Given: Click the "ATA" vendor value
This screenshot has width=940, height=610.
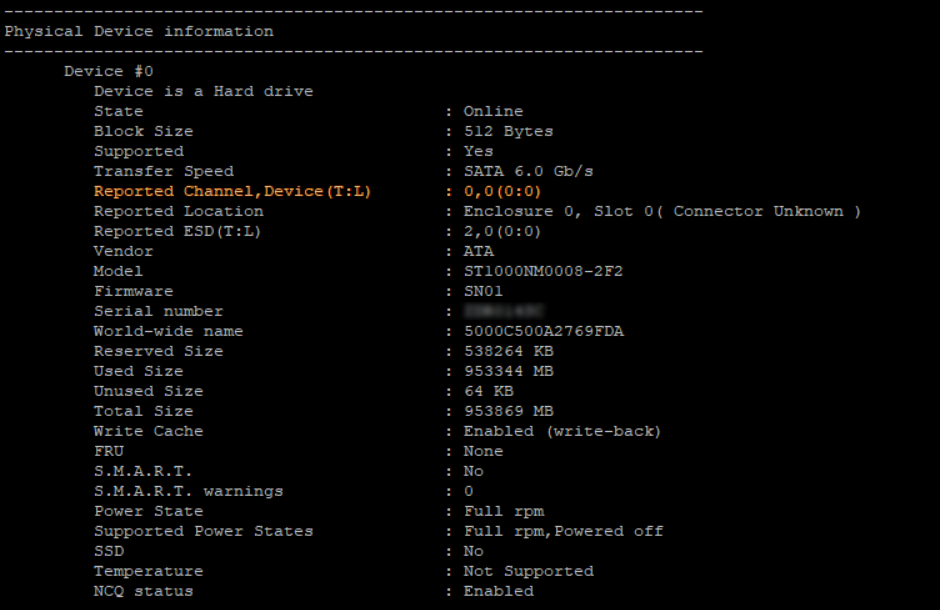Looking at the screenshot, I should pyautogui.click(x=478, y=251).
